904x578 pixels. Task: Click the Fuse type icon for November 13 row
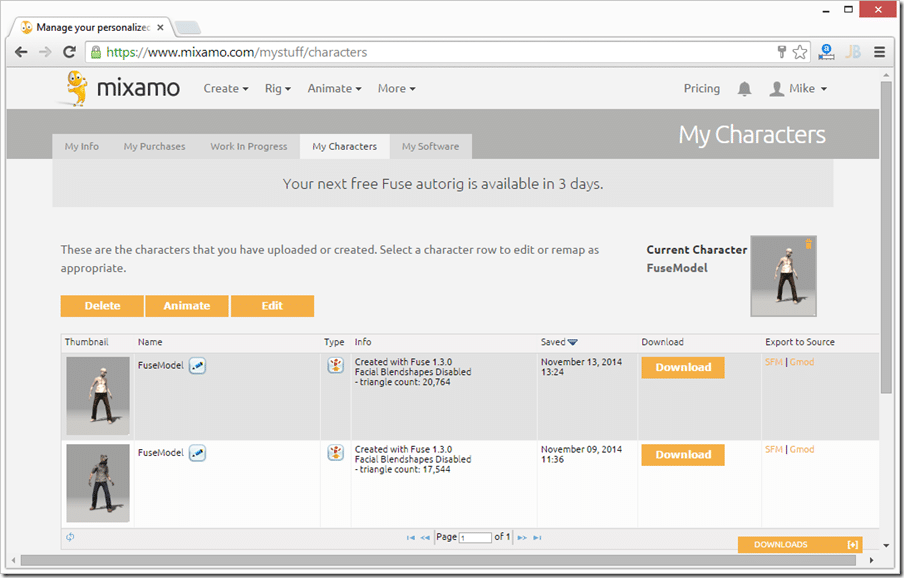click(336, 365)
